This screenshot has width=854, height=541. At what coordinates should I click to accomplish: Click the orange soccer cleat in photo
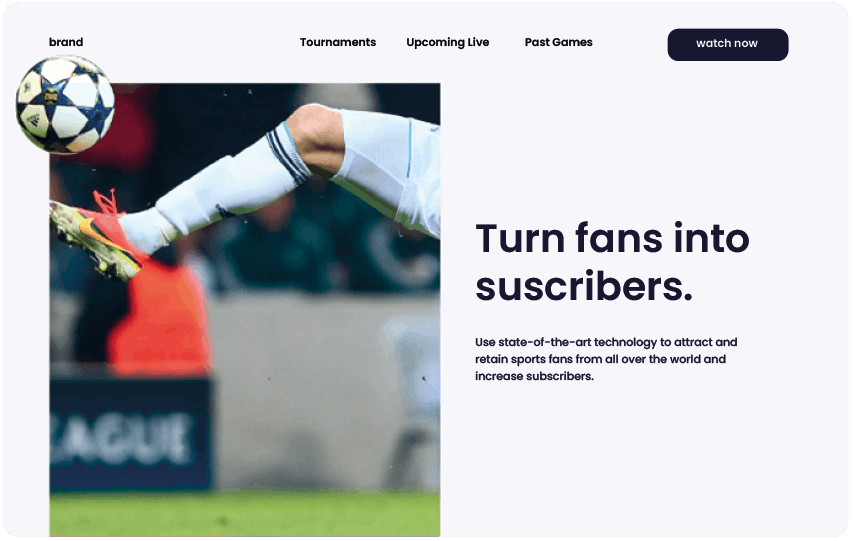click(95, 234)
